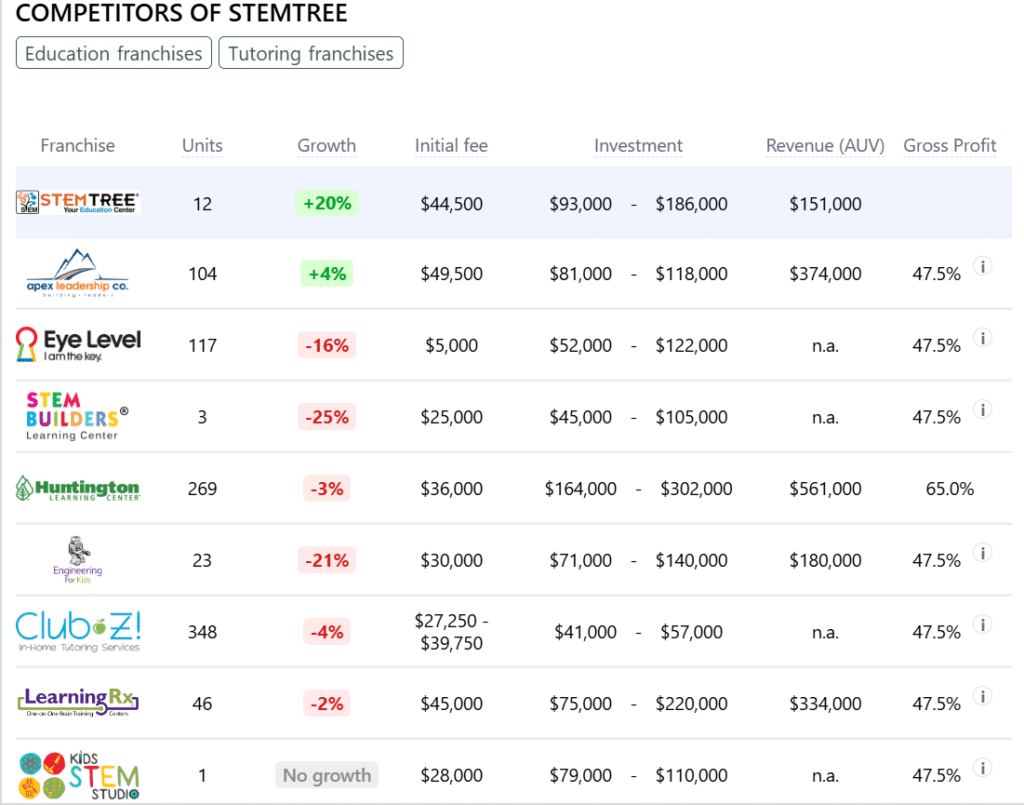
Task: Click the Gross Profit column header
Action: pyautogui.click(x=950, y=145)
